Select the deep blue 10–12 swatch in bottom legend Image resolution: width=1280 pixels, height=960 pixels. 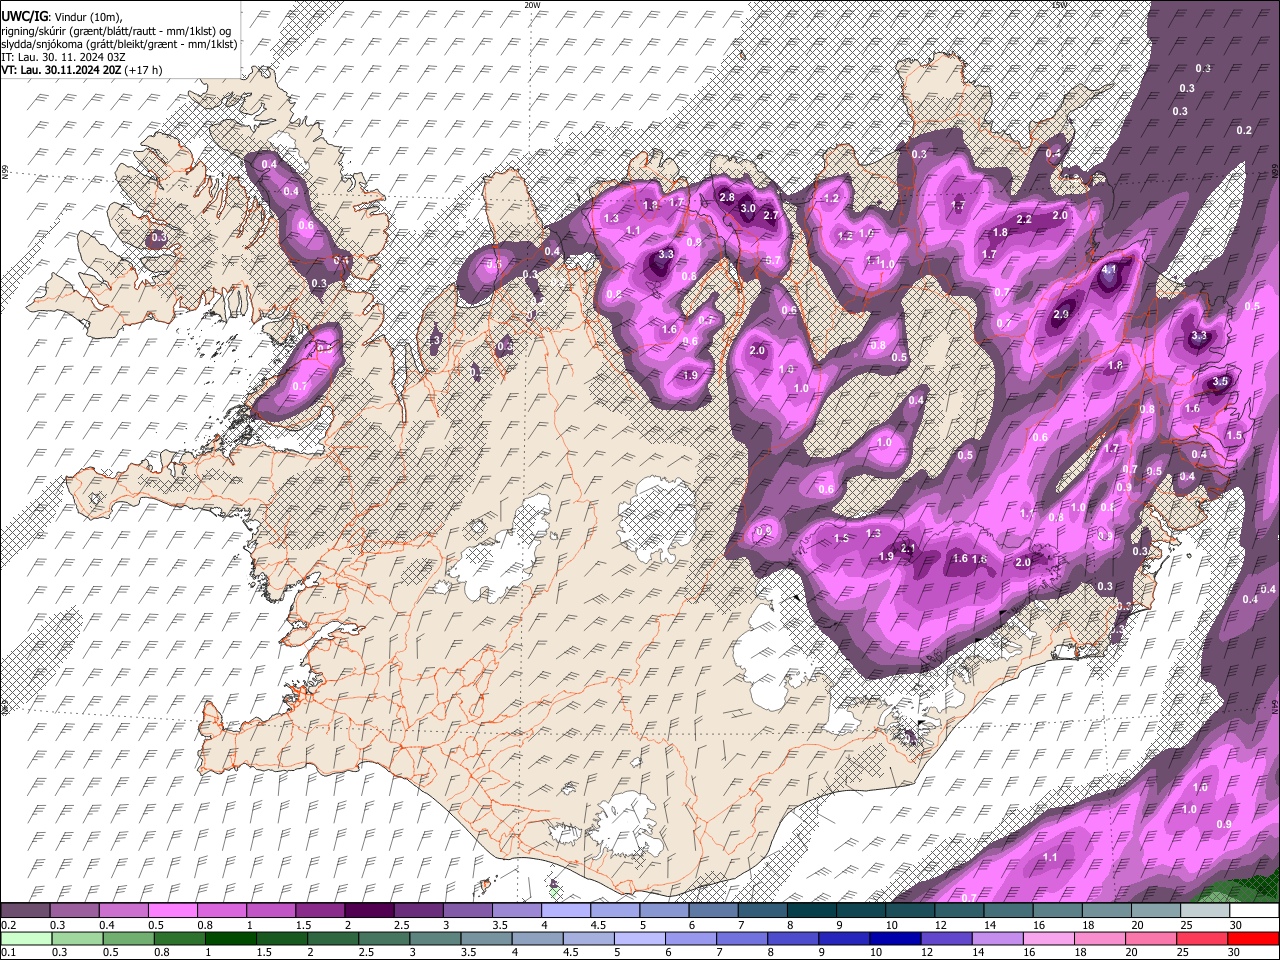895,938
